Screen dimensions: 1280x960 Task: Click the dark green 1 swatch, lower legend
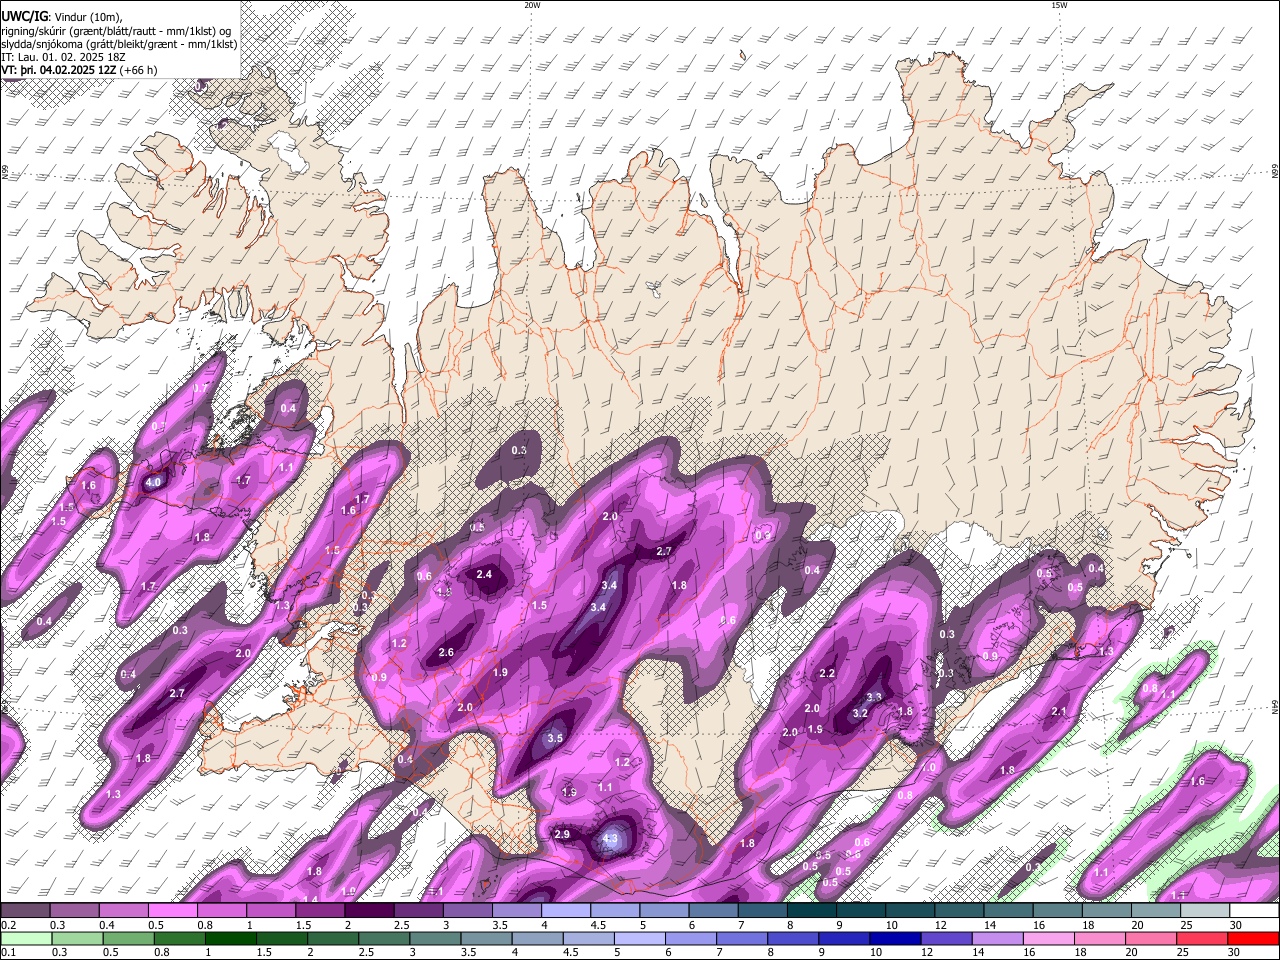pyautogui.click(x=230, y=938)
